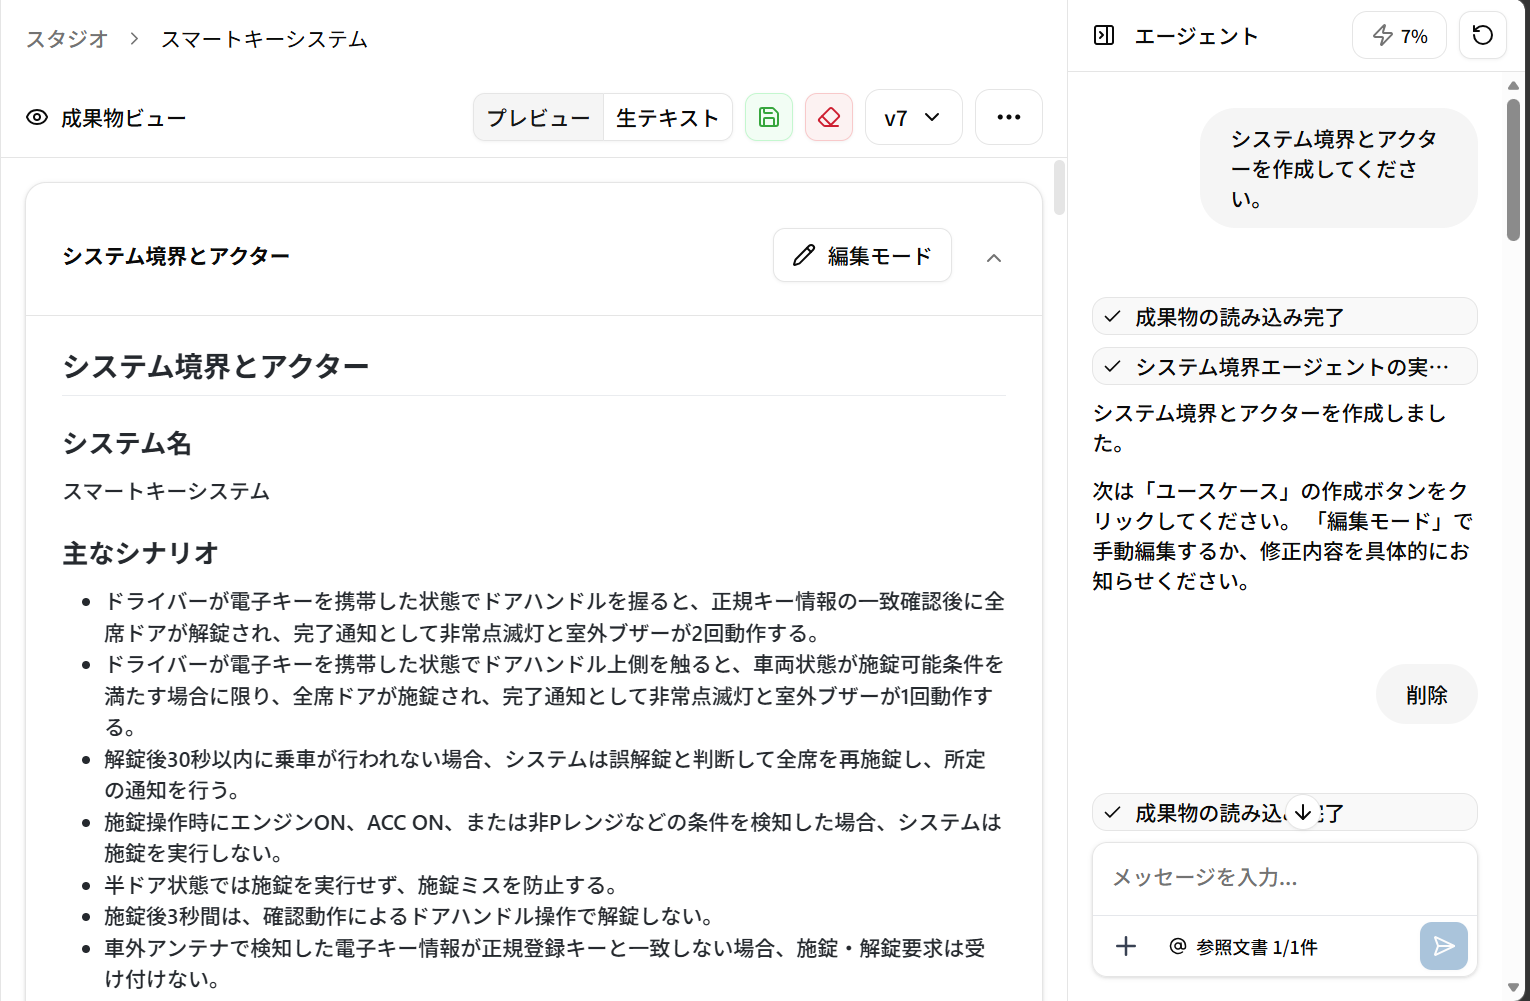Viewport: 1530px width, 1001px height.
Task: Open the v7 version dropdown
Action: 913,117
